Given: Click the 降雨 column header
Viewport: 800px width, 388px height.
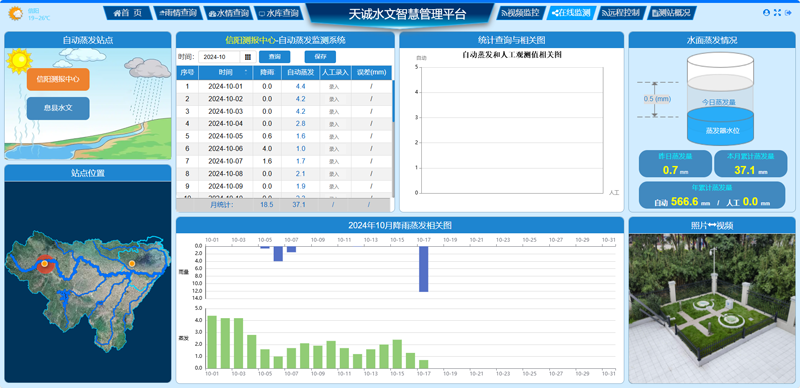Looking at the screenshot, I should pyautogui.click(x=267, y=72).
